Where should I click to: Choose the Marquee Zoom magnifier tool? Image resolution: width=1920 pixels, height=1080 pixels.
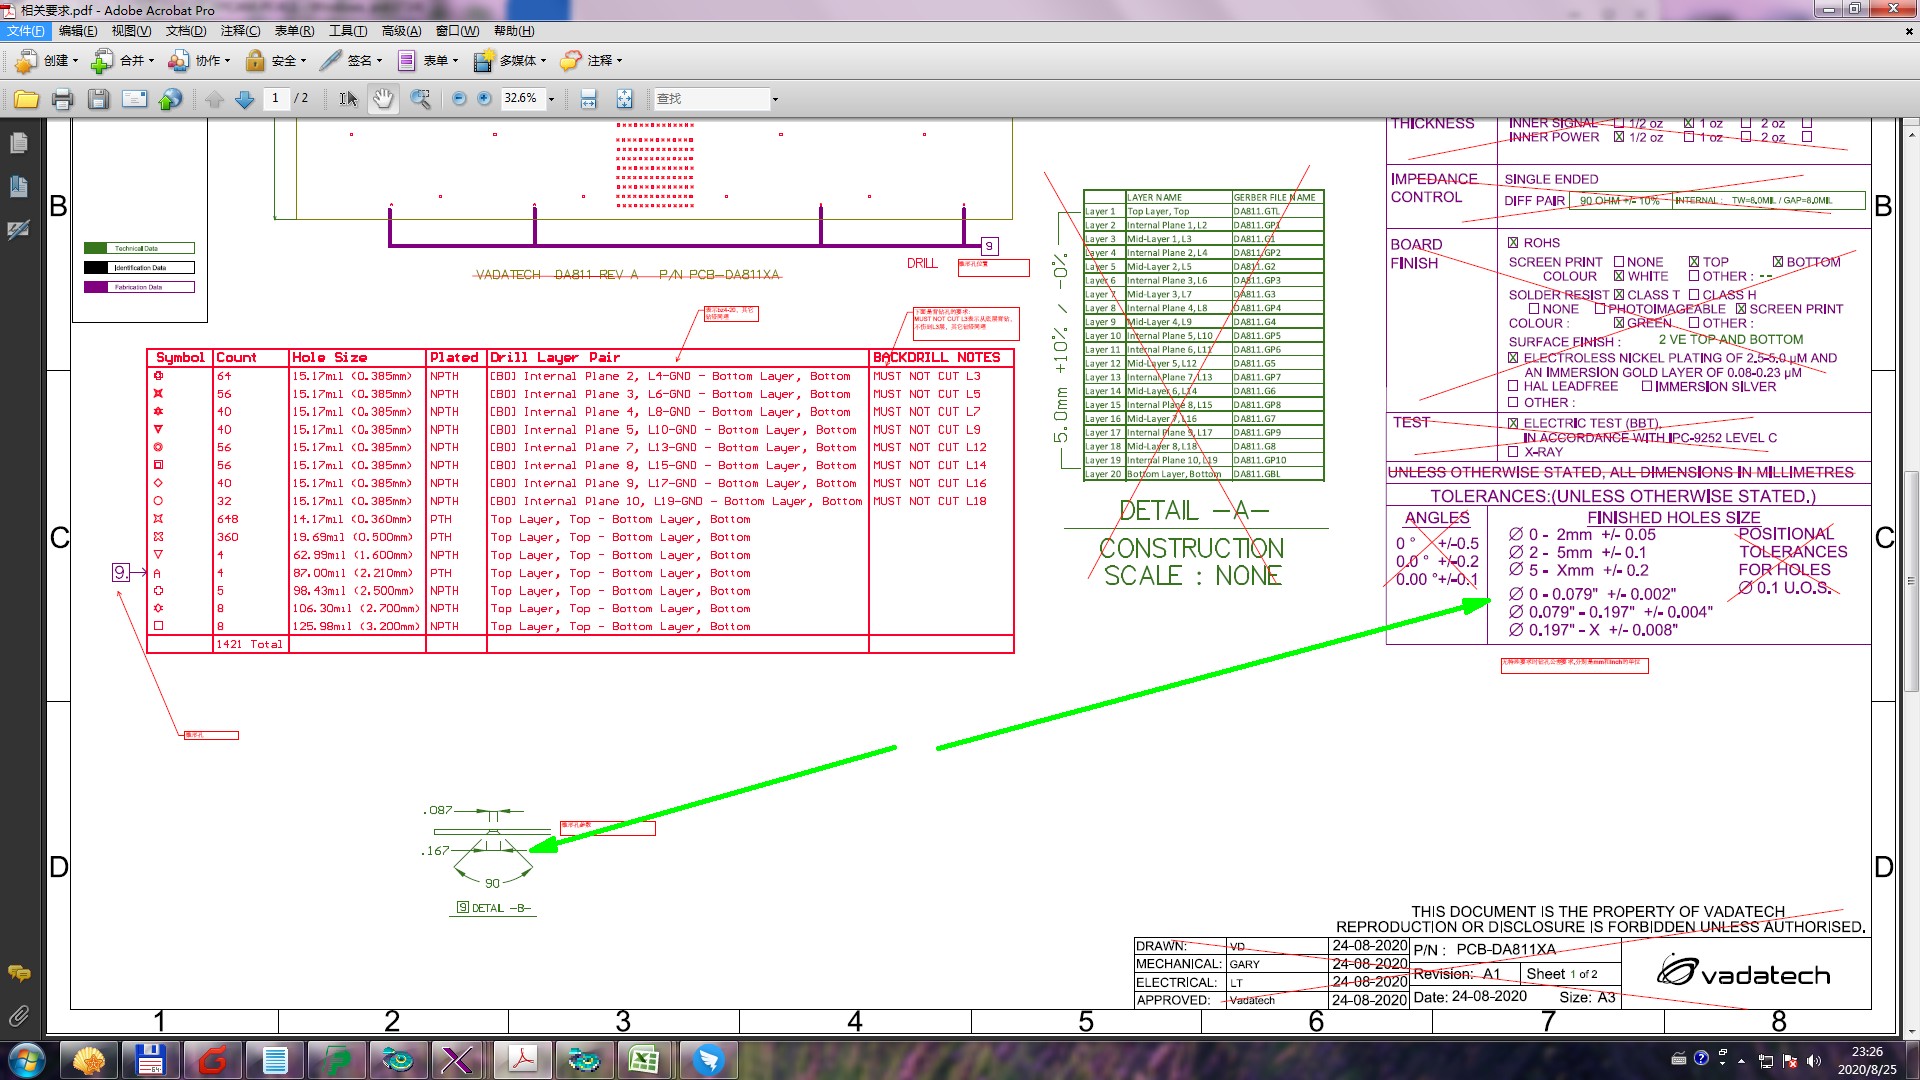(421, 99)
